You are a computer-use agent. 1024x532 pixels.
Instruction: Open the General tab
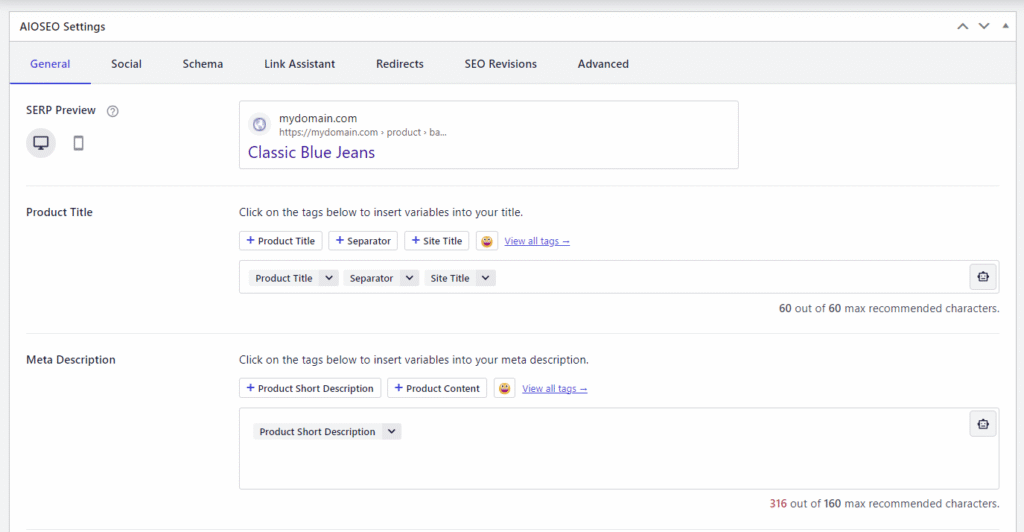click(50, 64)
